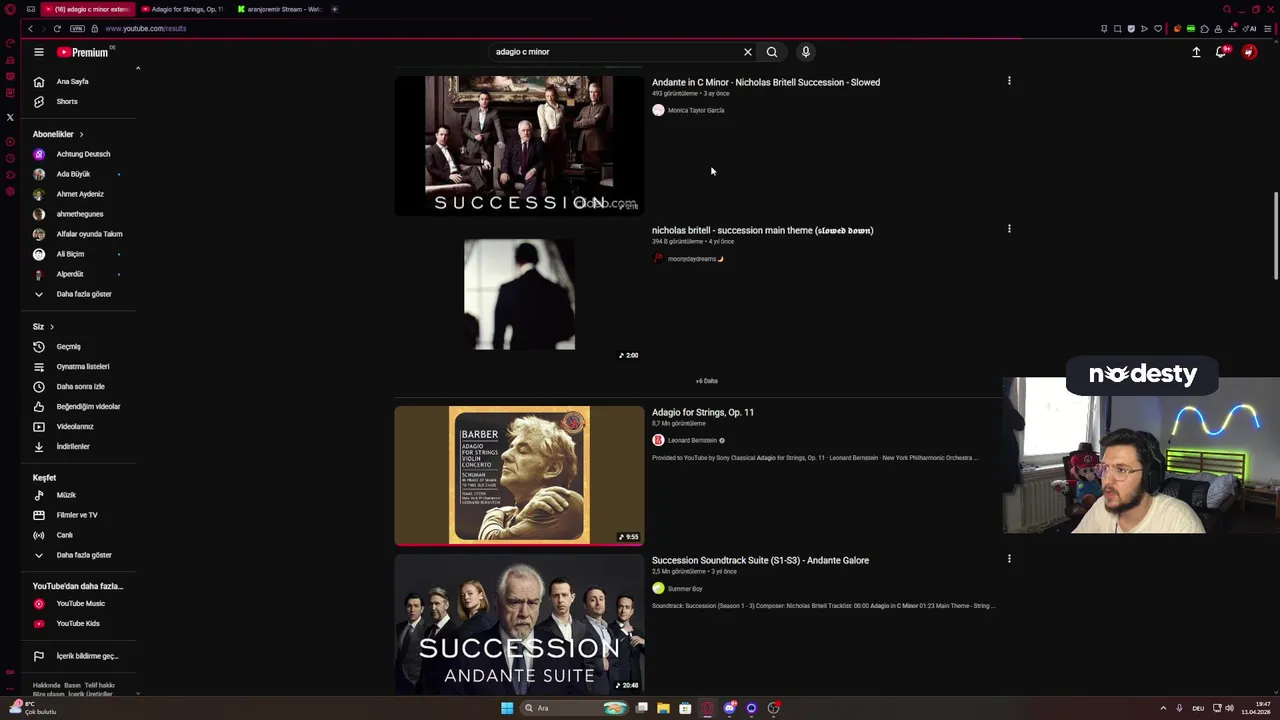
Task: Open the browser easy setup sliders icon
Action: [x=1267, y=28]
